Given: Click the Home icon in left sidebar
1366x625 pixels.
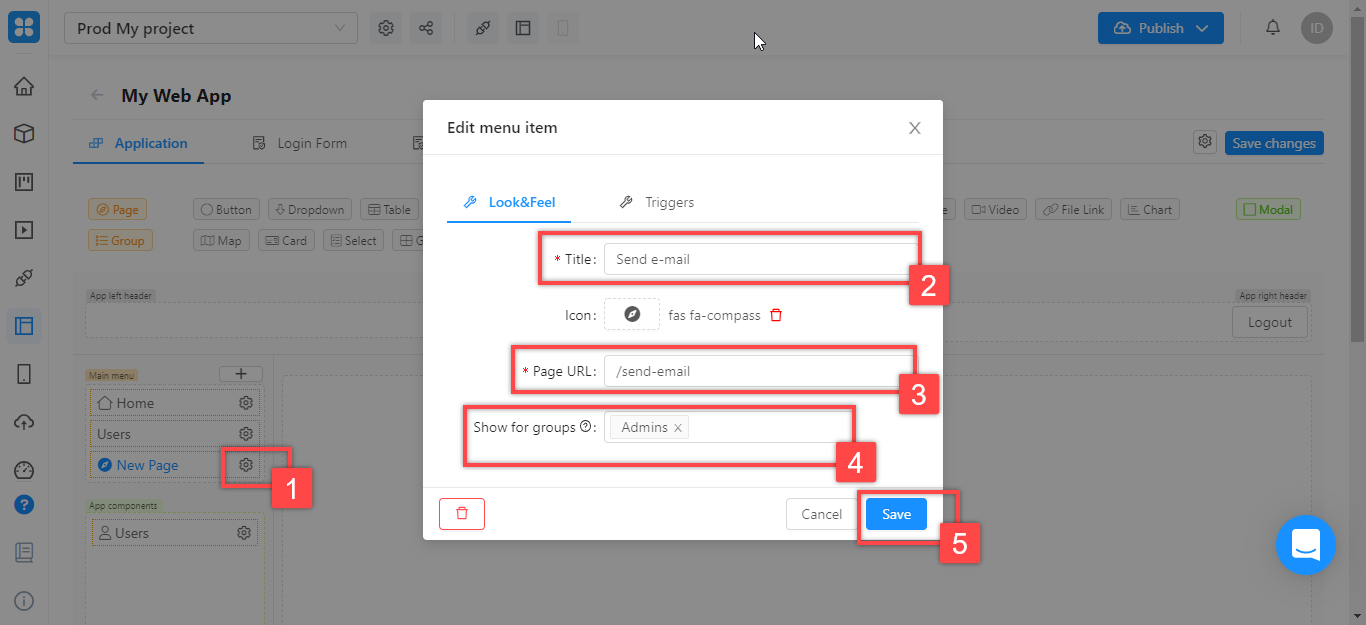Looking at the screenshot, I should coord(24,86).
